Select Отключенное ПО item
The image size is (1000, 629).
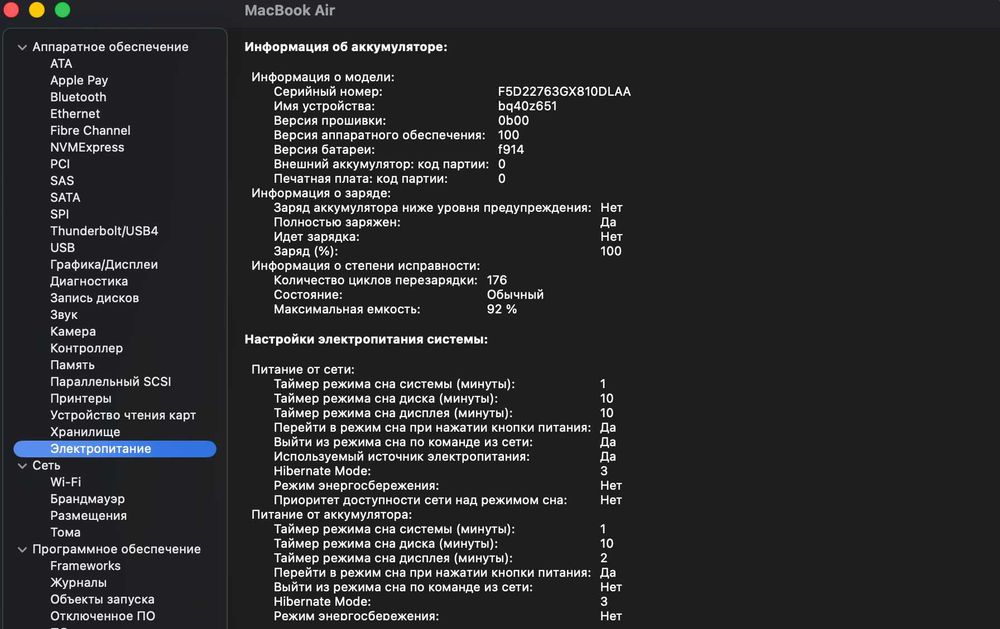click(x=103, y=616)
